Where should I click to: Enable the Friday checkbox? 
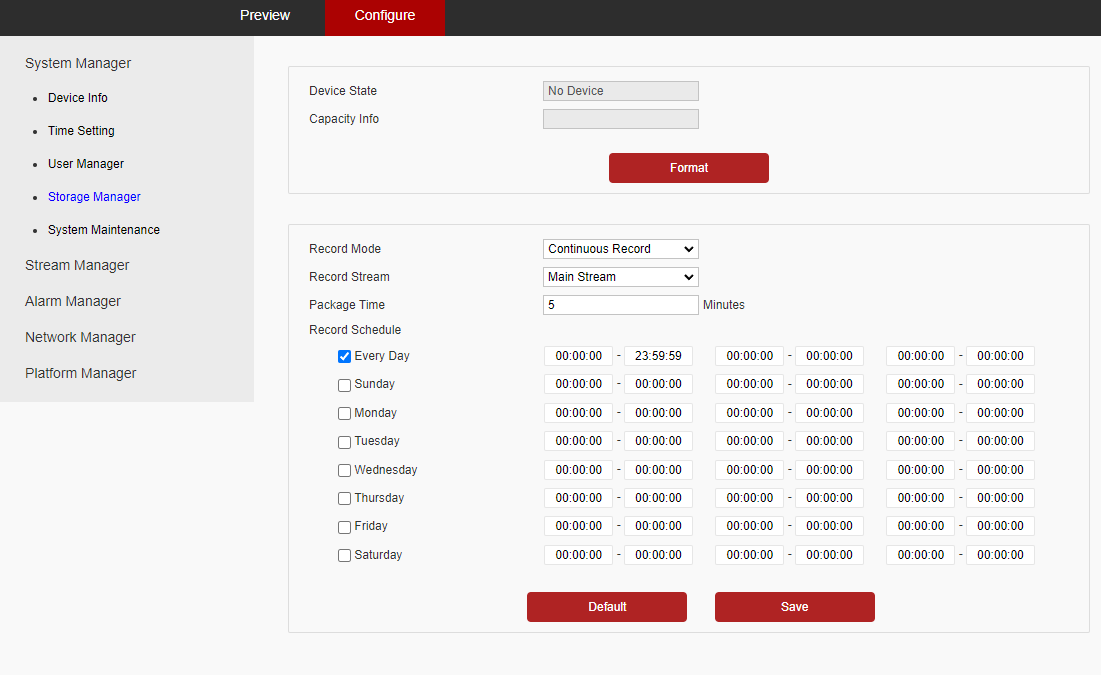(x=344, y=527)
